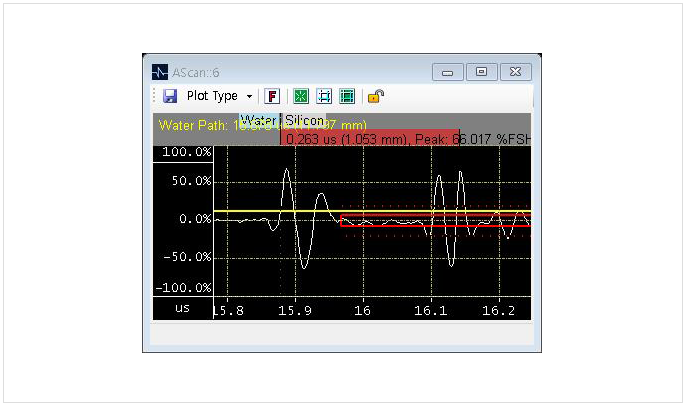Click the 16.2 time axis label

(499, 311)
